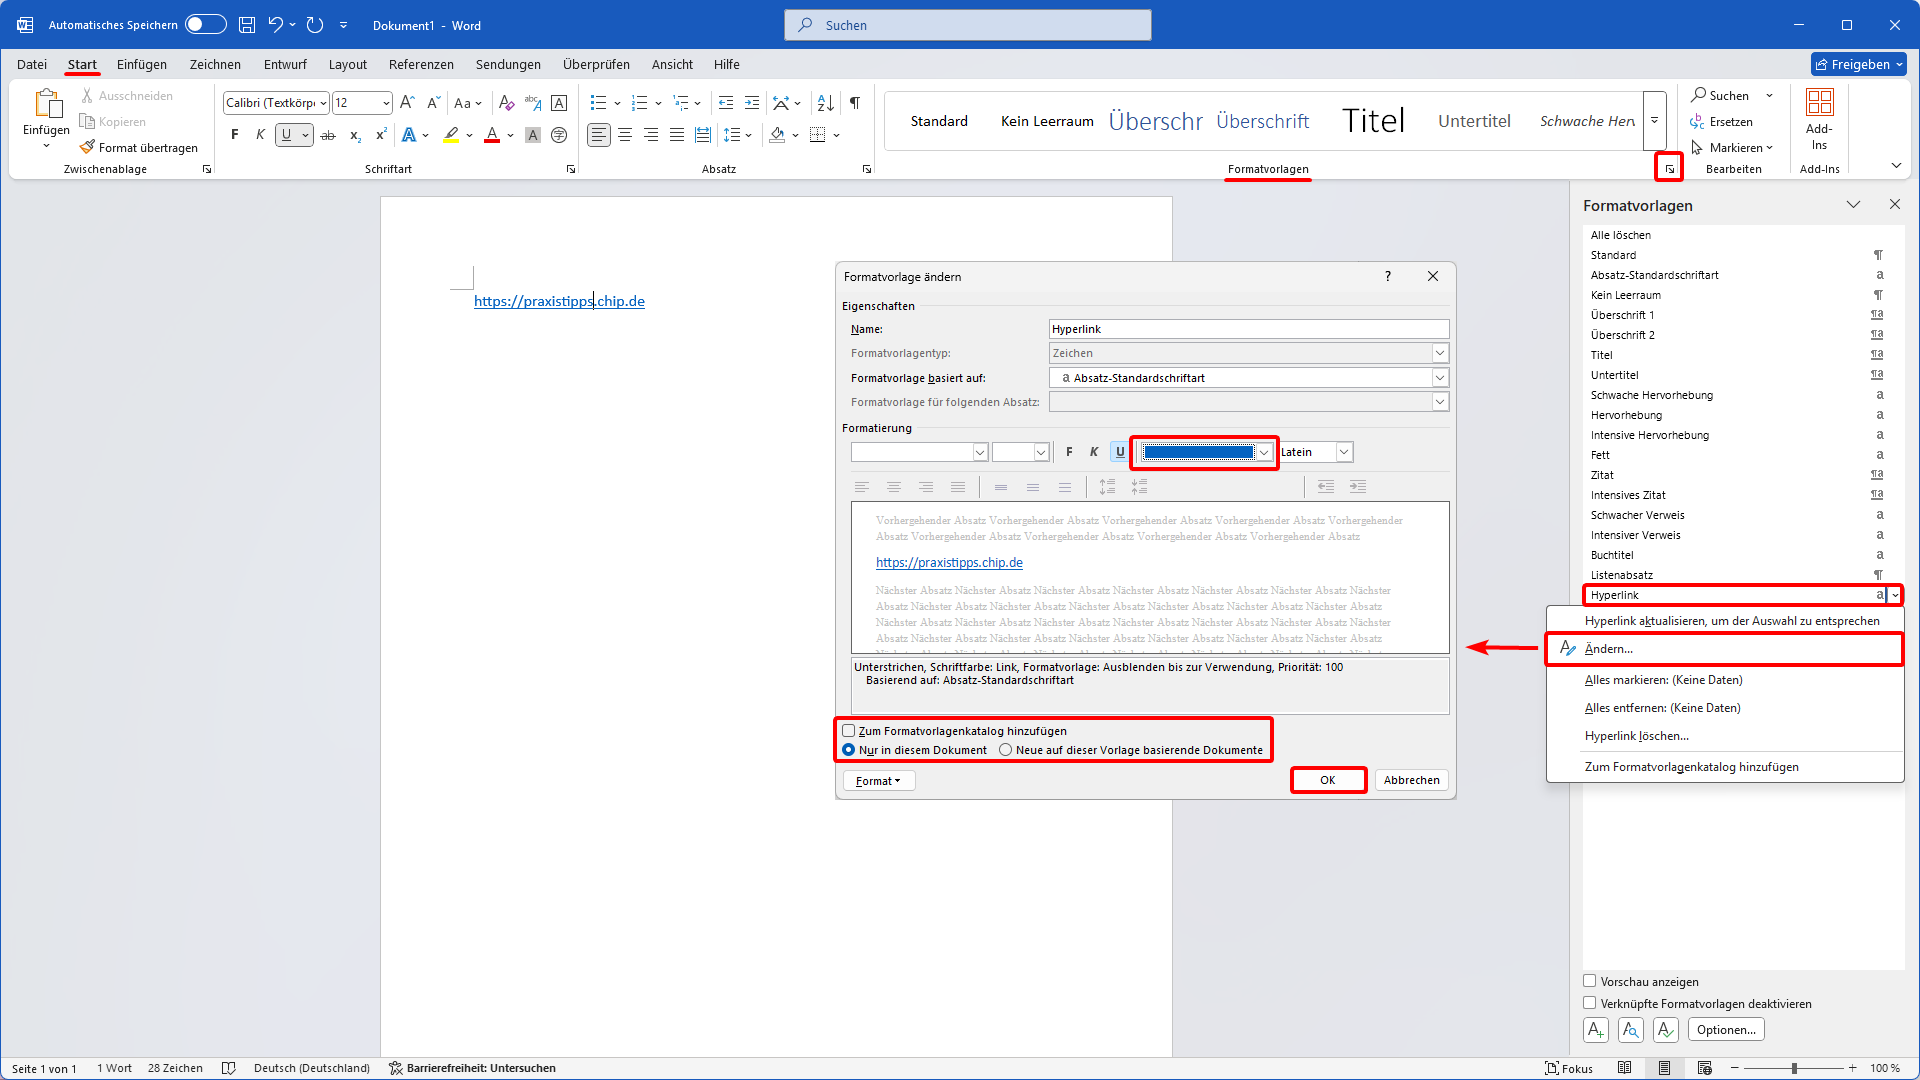
Task: Click the bullet list icon
Action: click(598, 103)
